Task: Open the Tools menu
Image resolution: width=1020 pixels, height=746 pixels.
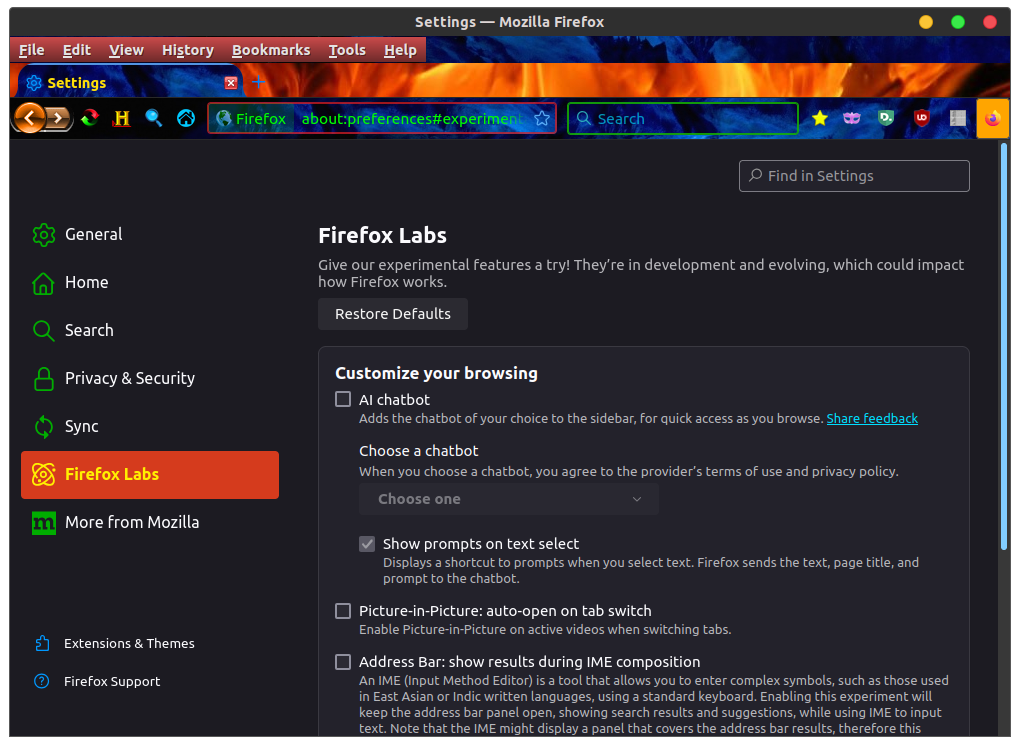Action: (347, 50)
